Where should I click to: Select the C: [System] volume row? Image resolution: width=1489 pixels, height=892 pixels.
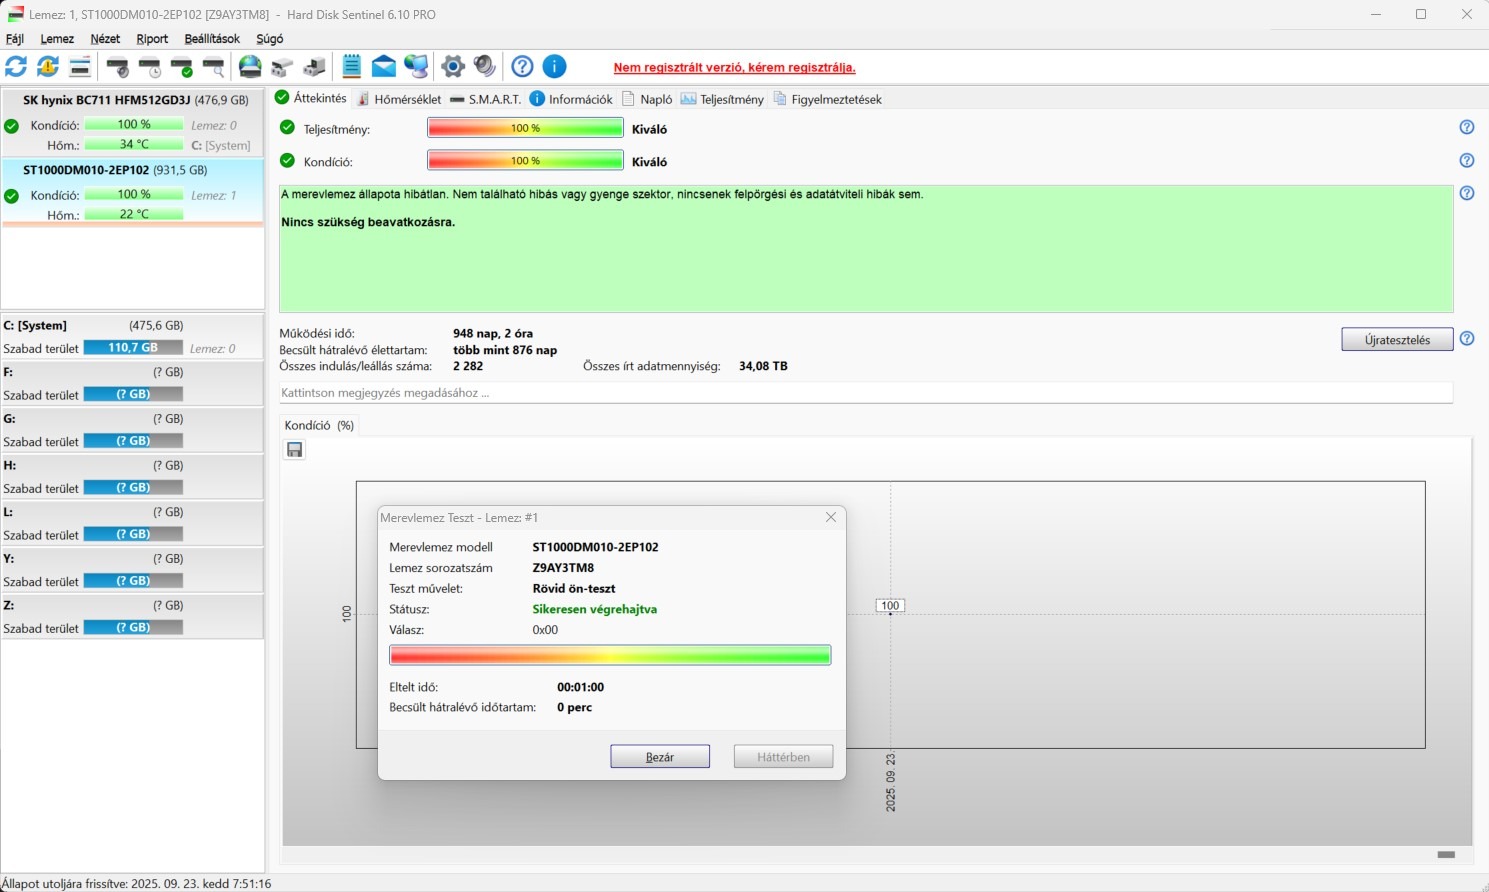coord(133,337)
